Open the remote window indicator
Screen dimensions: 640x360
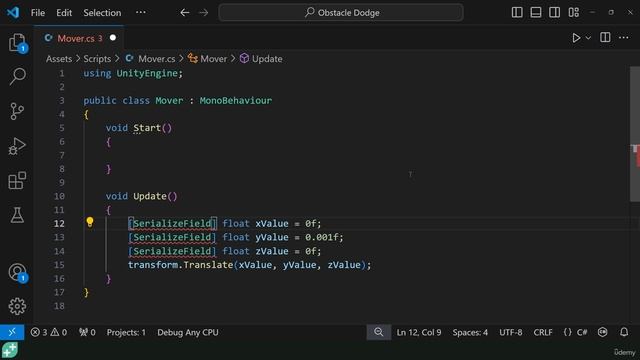[x=12, y=332]
